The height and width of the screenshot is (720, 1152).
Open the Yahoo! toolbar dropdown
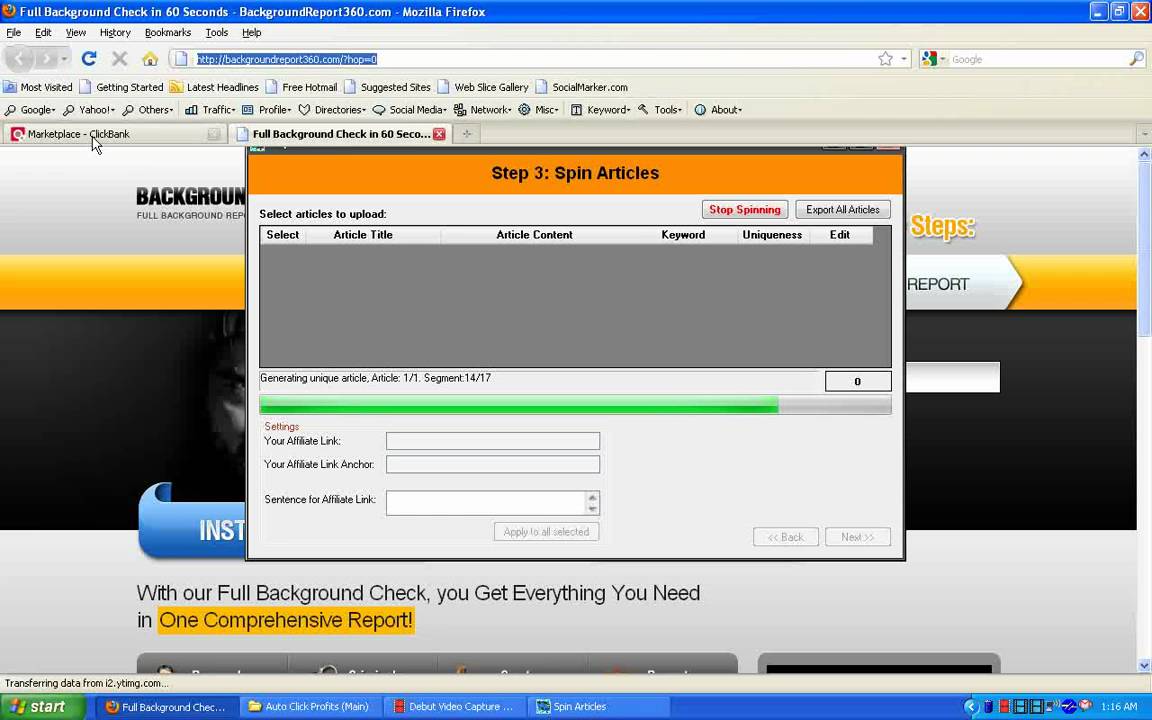pos(89,109)
